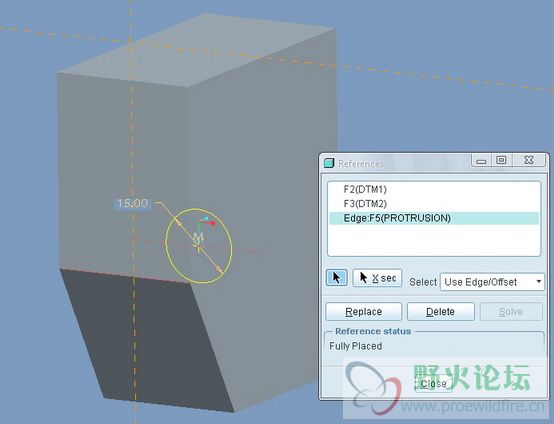Select Edge:F5(PROTRUSION) reference entry

434,218
